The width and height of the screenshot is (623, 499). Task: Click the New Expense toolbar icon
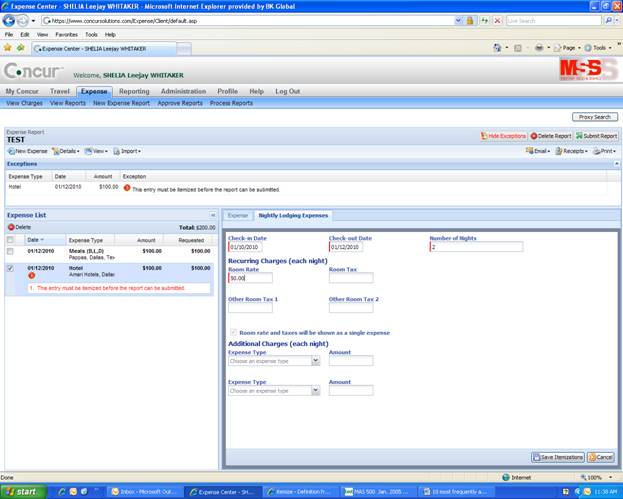tap(10, 151)
